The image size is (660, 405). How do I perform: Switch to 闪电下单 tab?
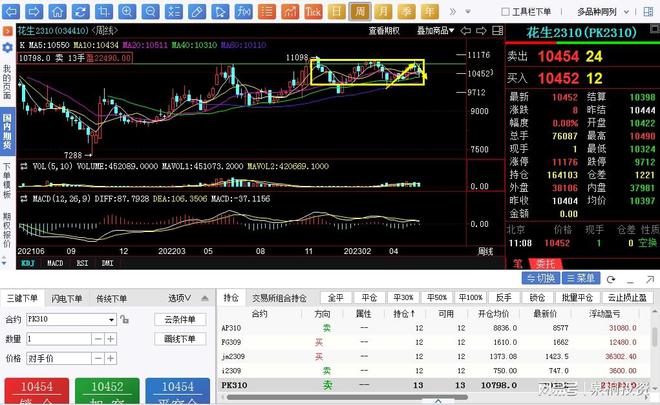(67, 298)
